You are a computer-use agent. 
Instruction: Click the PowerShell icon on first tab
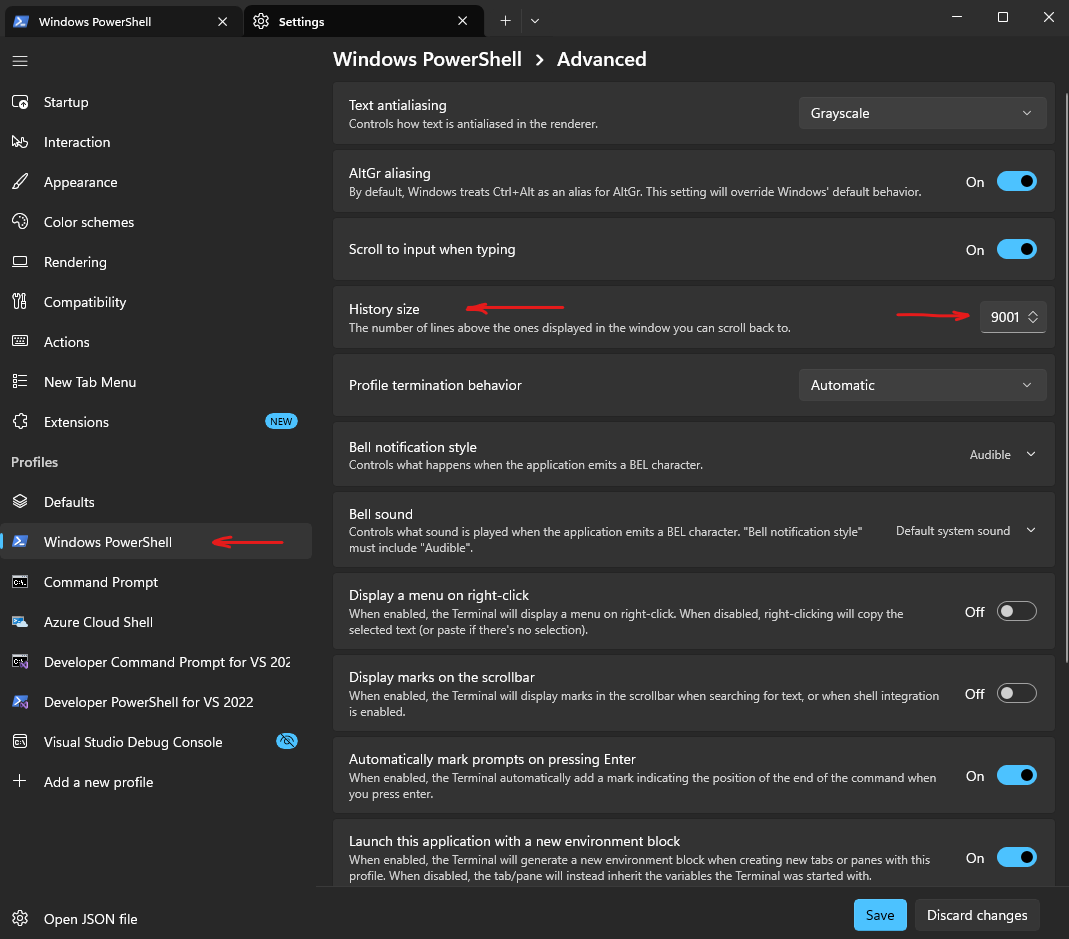(x=20, y=21)
